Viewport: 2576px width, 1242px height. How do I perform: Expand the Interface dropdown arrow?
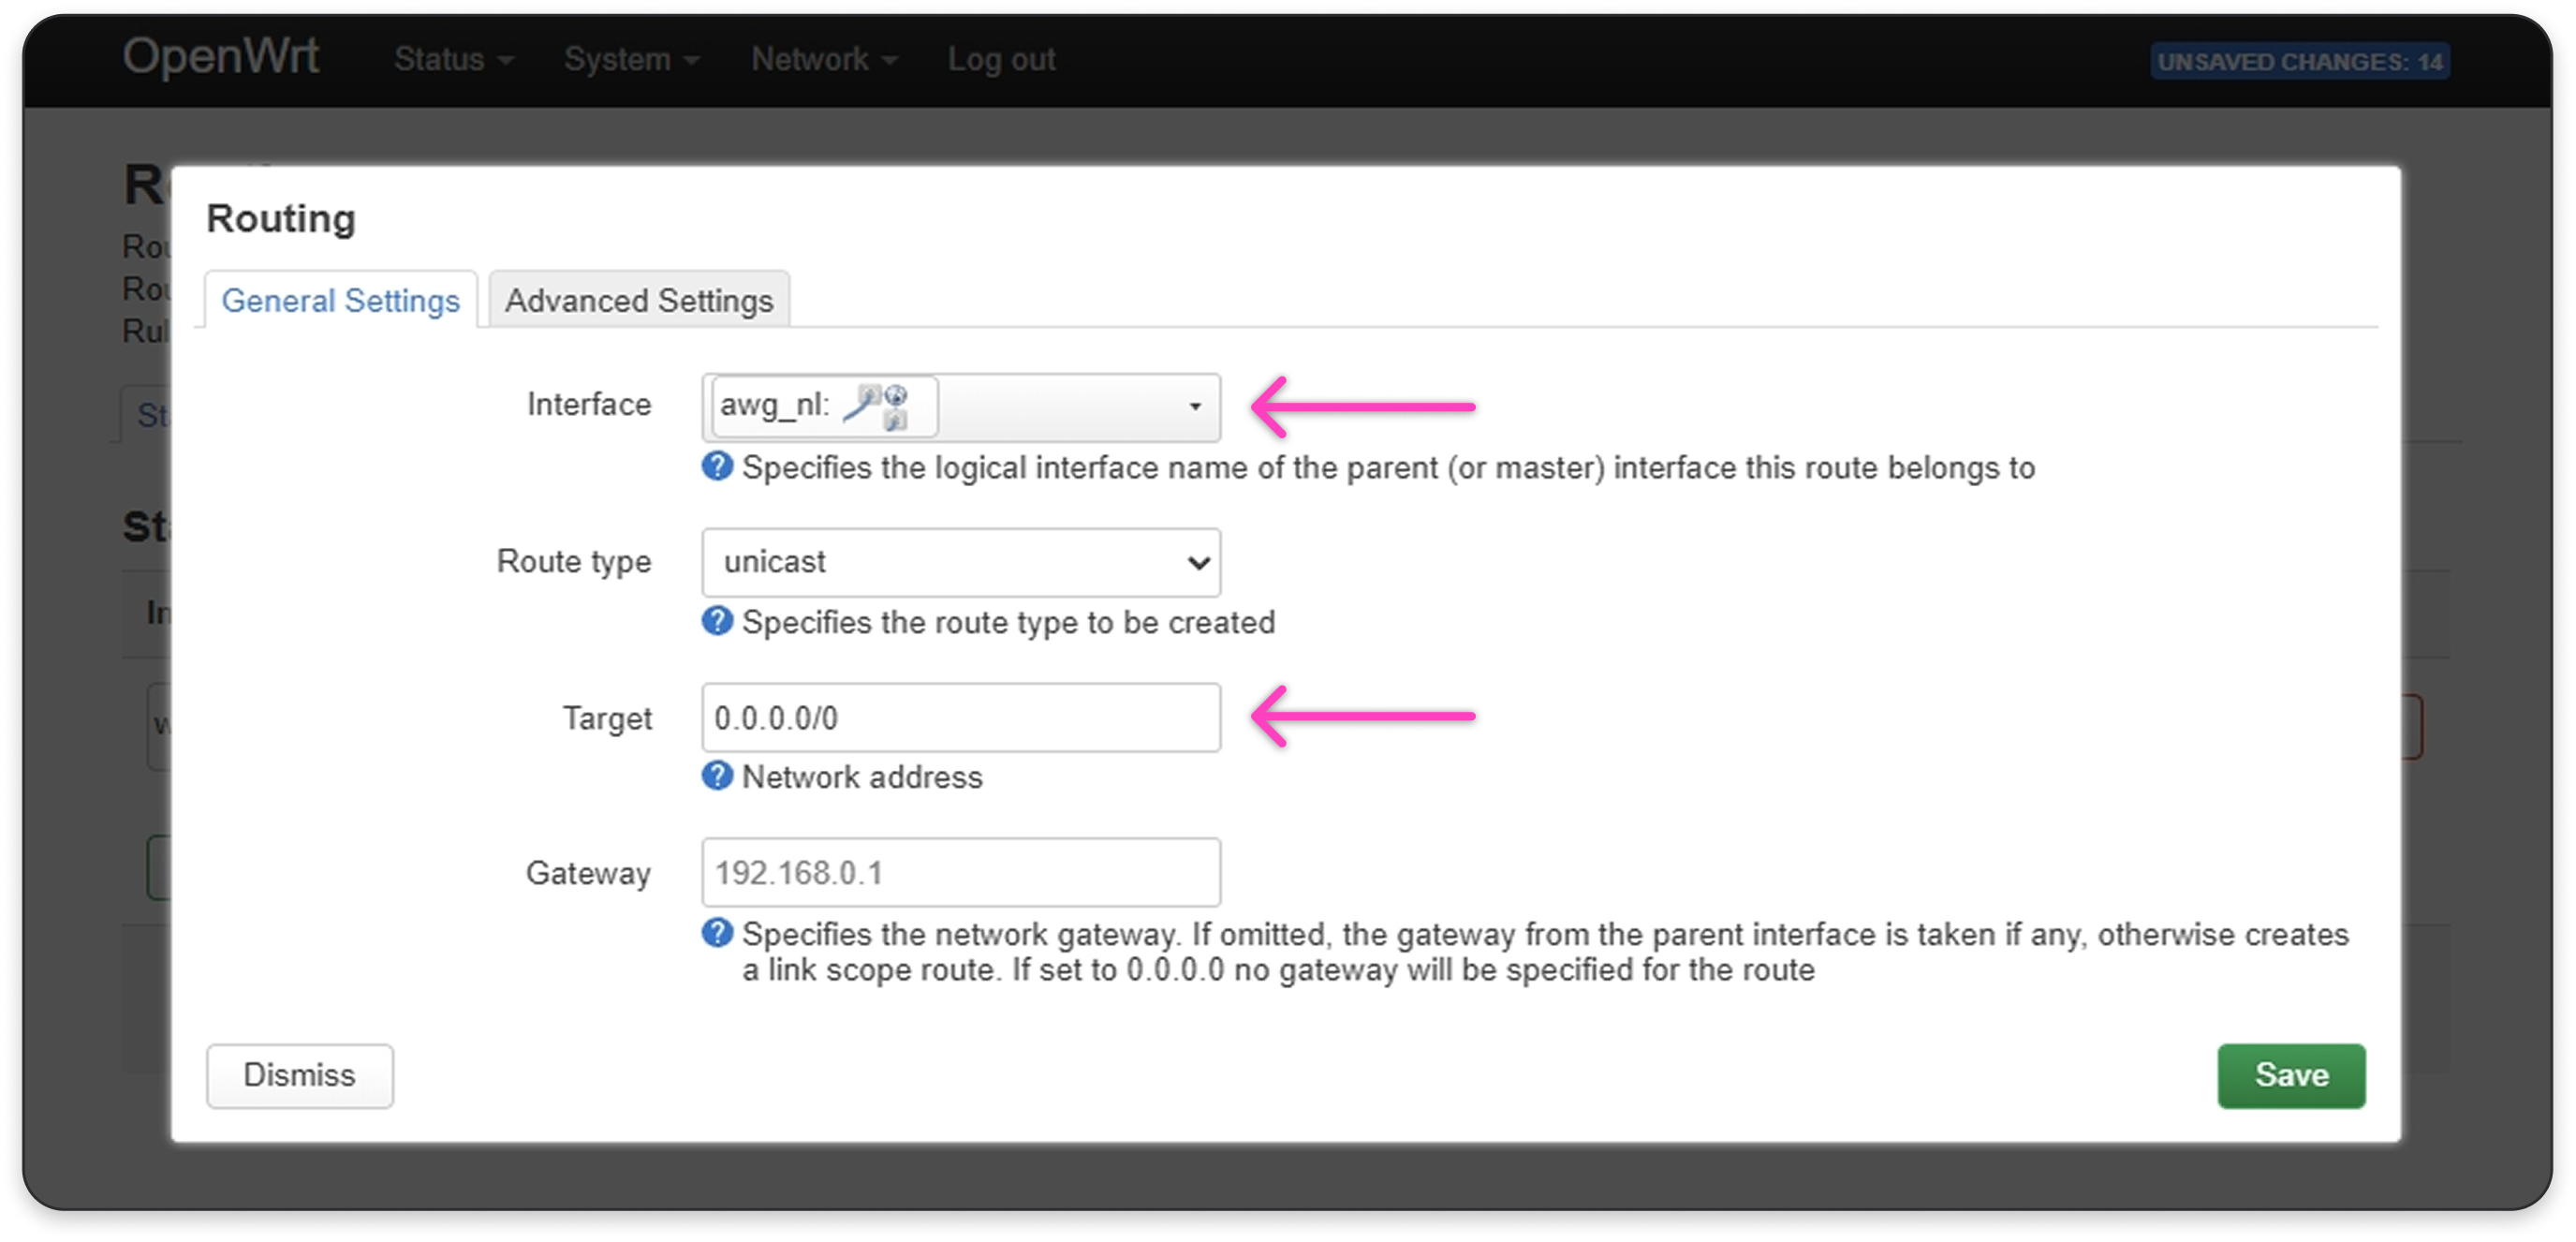(x=1194, y=407)
